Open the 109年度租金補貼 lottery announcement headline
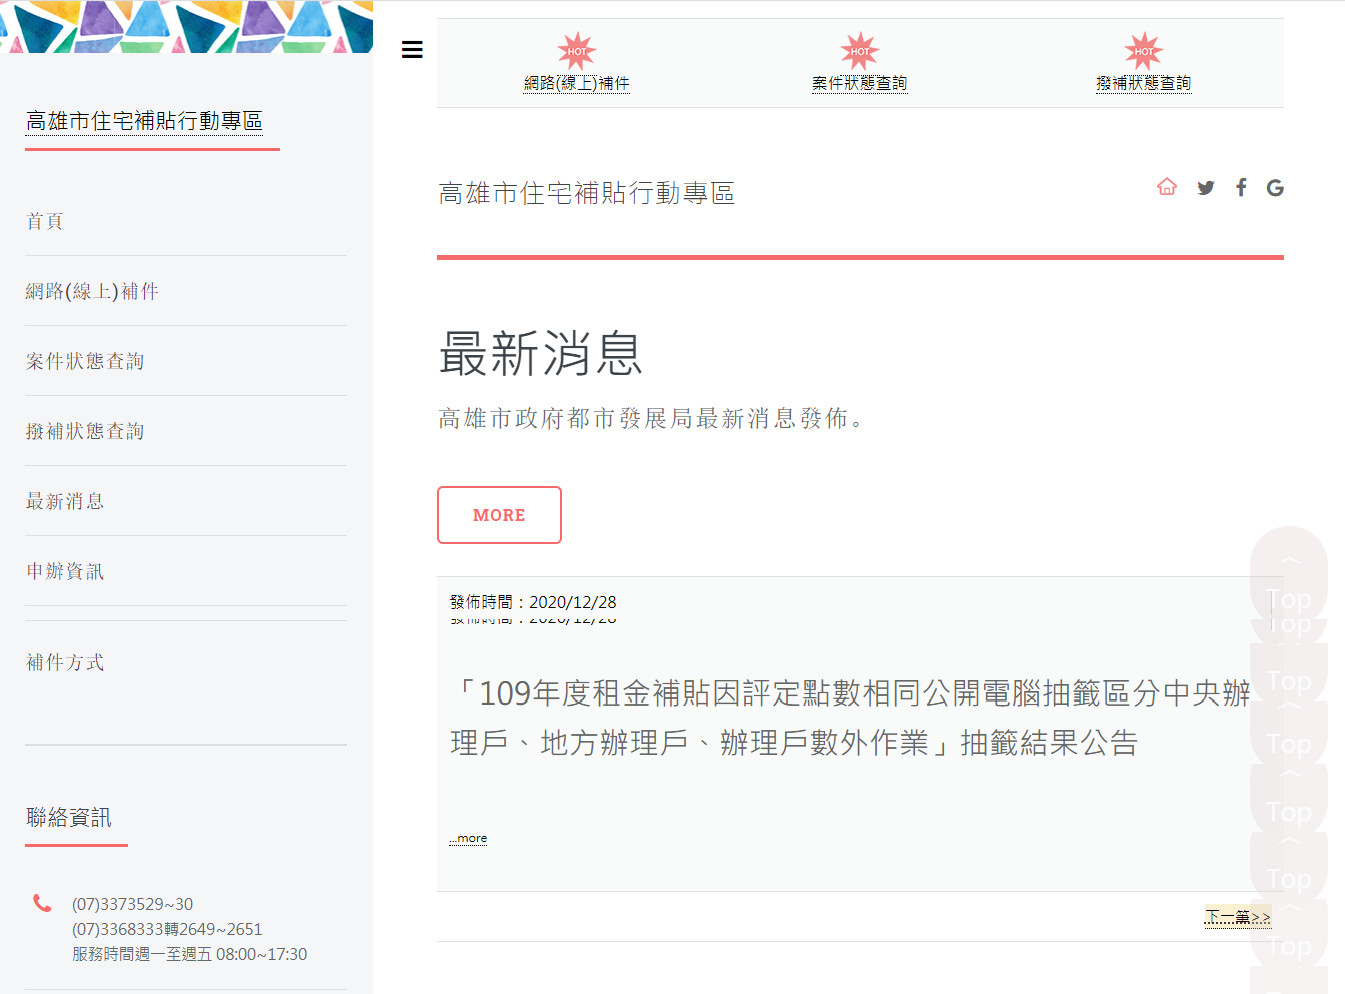The image size is (1345, 994). 851,717
